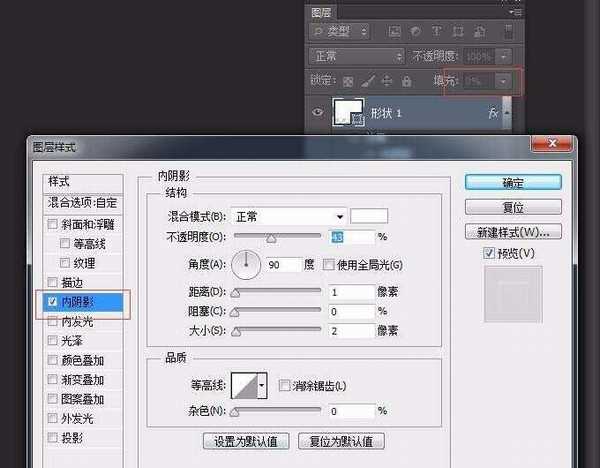Filter layers by type layers icon

tap(437, 31)
